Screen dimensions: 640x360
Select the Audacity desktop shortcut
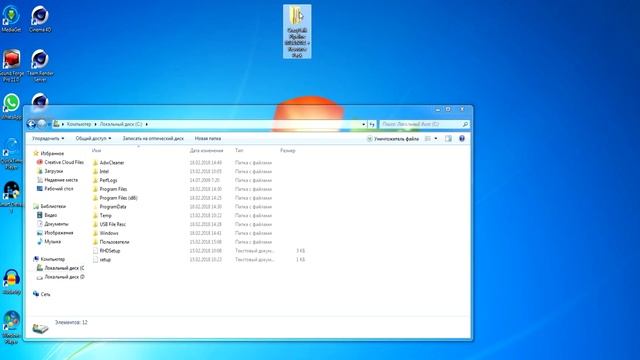pos(11,282)
